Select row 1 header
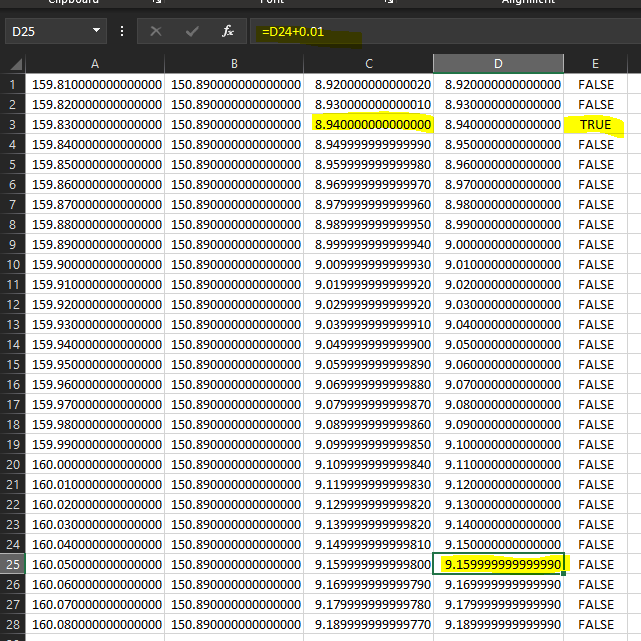The width and height of the screenshot is (641, 641). tap(13, 85)
